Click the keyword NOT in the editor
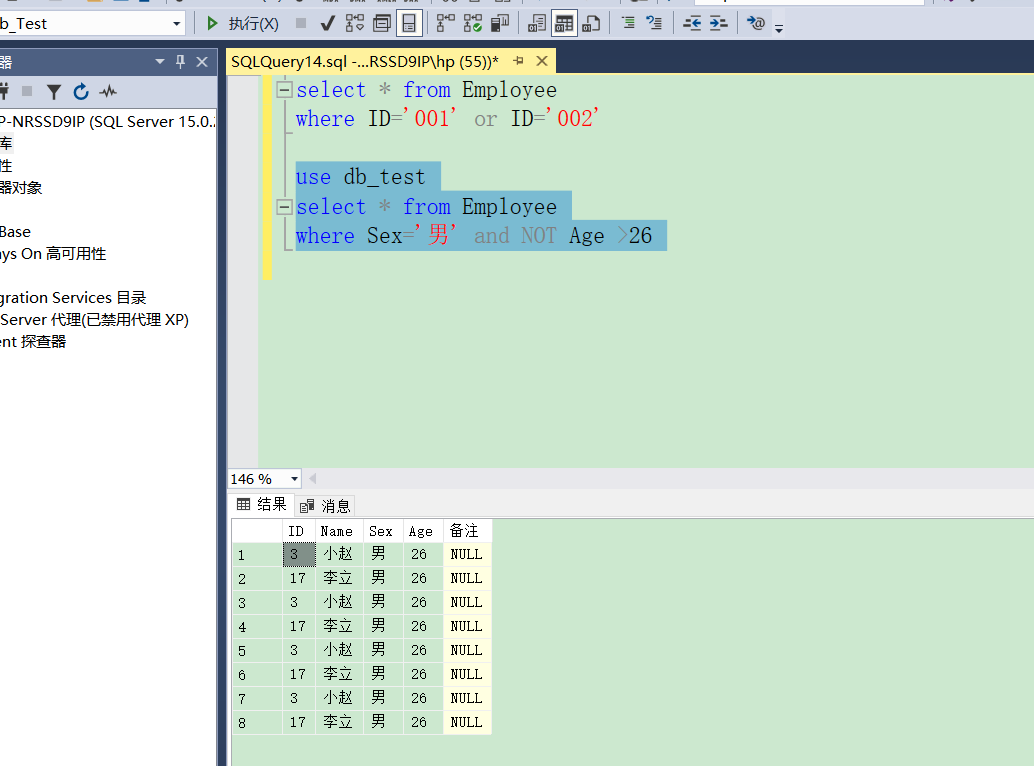The width and height of the screenshot is (1034, 766). pos(538,235)
